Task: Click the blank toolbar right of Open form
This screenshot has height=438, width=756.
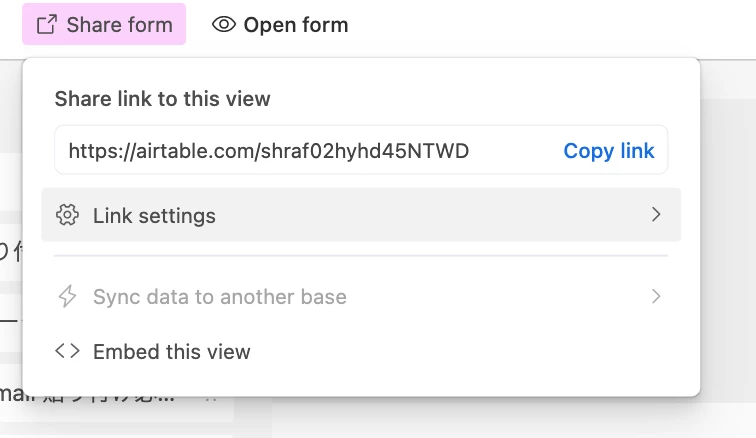Action: (550, 25)
